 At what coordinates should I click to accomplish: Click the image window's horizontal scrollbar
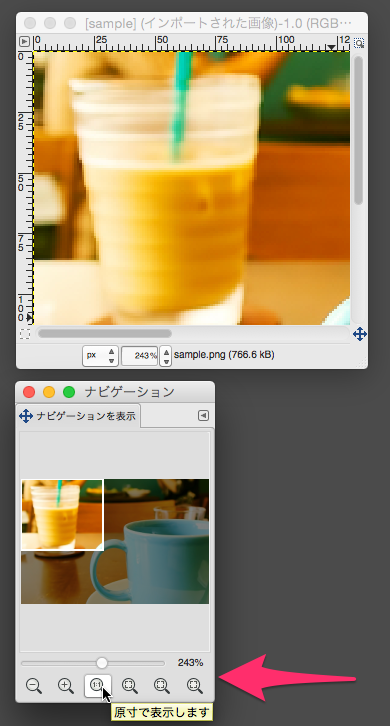point(105,333)
